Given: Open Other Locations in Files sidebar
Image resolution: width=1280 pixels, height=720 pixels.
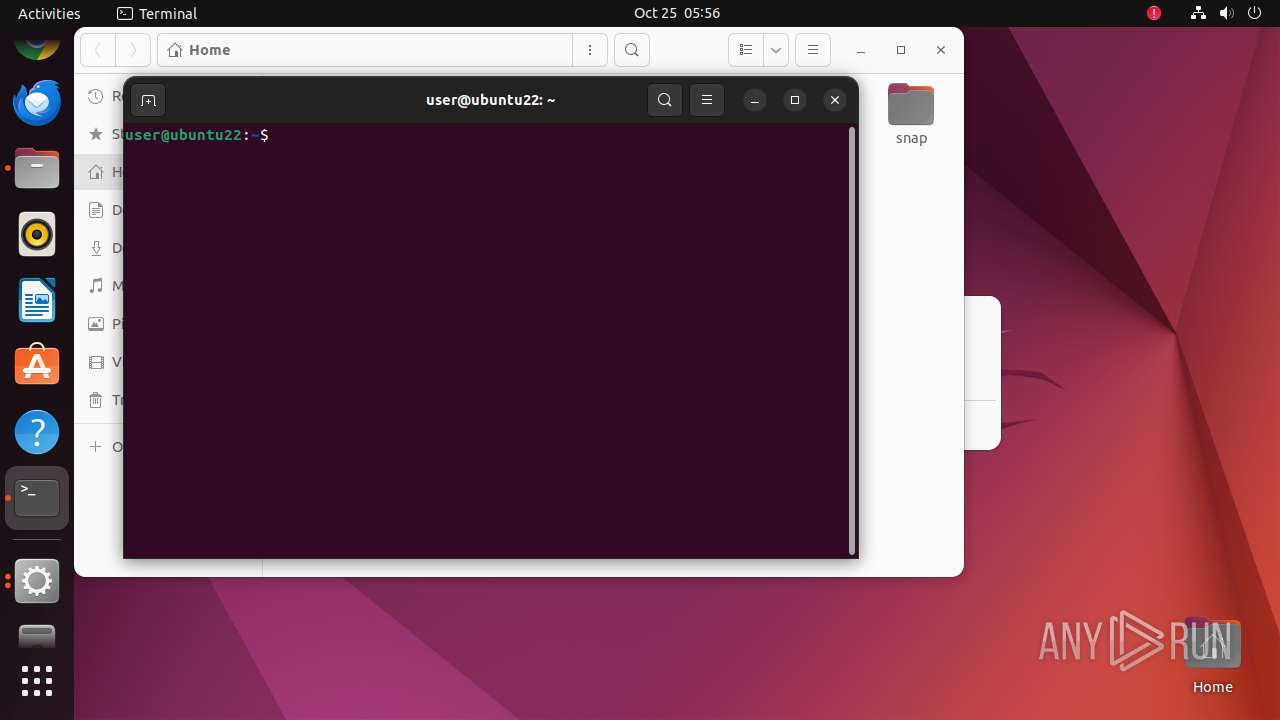Looking at the screenshot, I should (100, 447).
